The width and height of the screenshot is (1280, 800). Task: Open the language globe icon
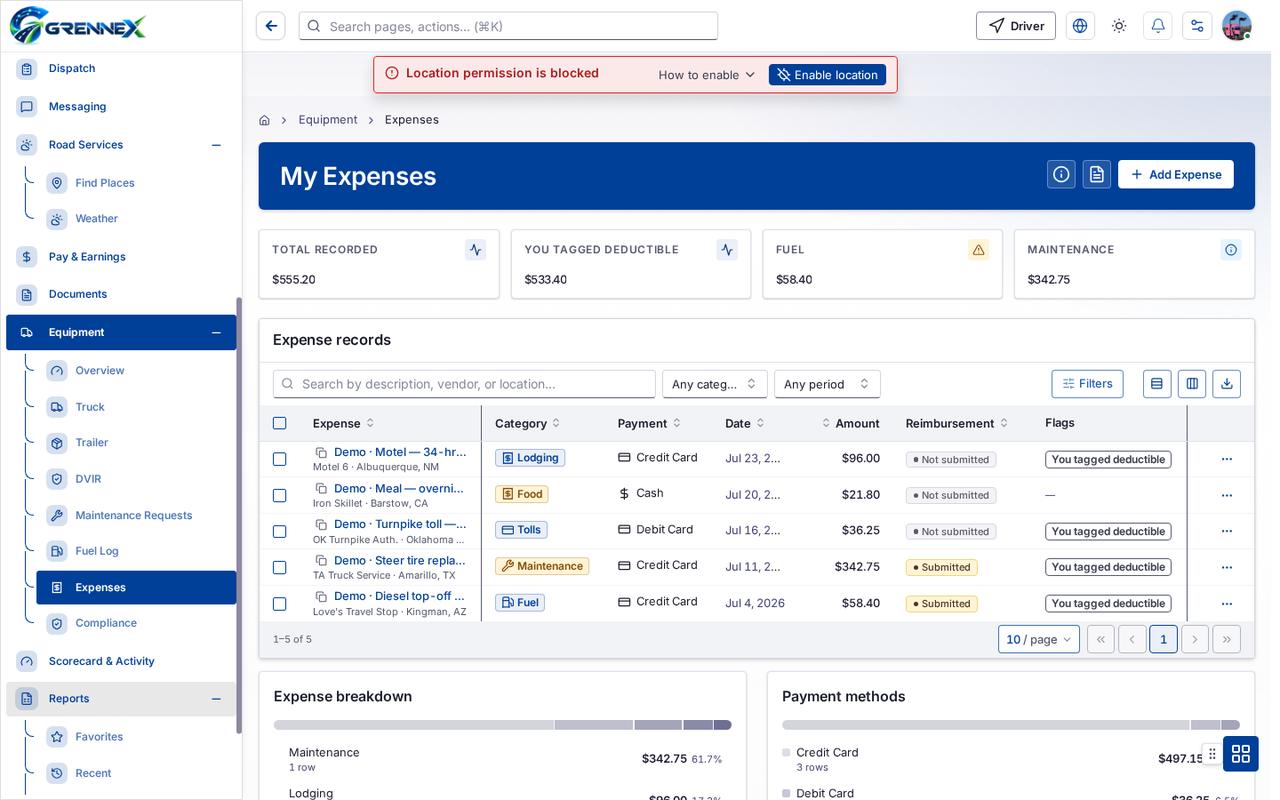click(x=1080, y=26)
